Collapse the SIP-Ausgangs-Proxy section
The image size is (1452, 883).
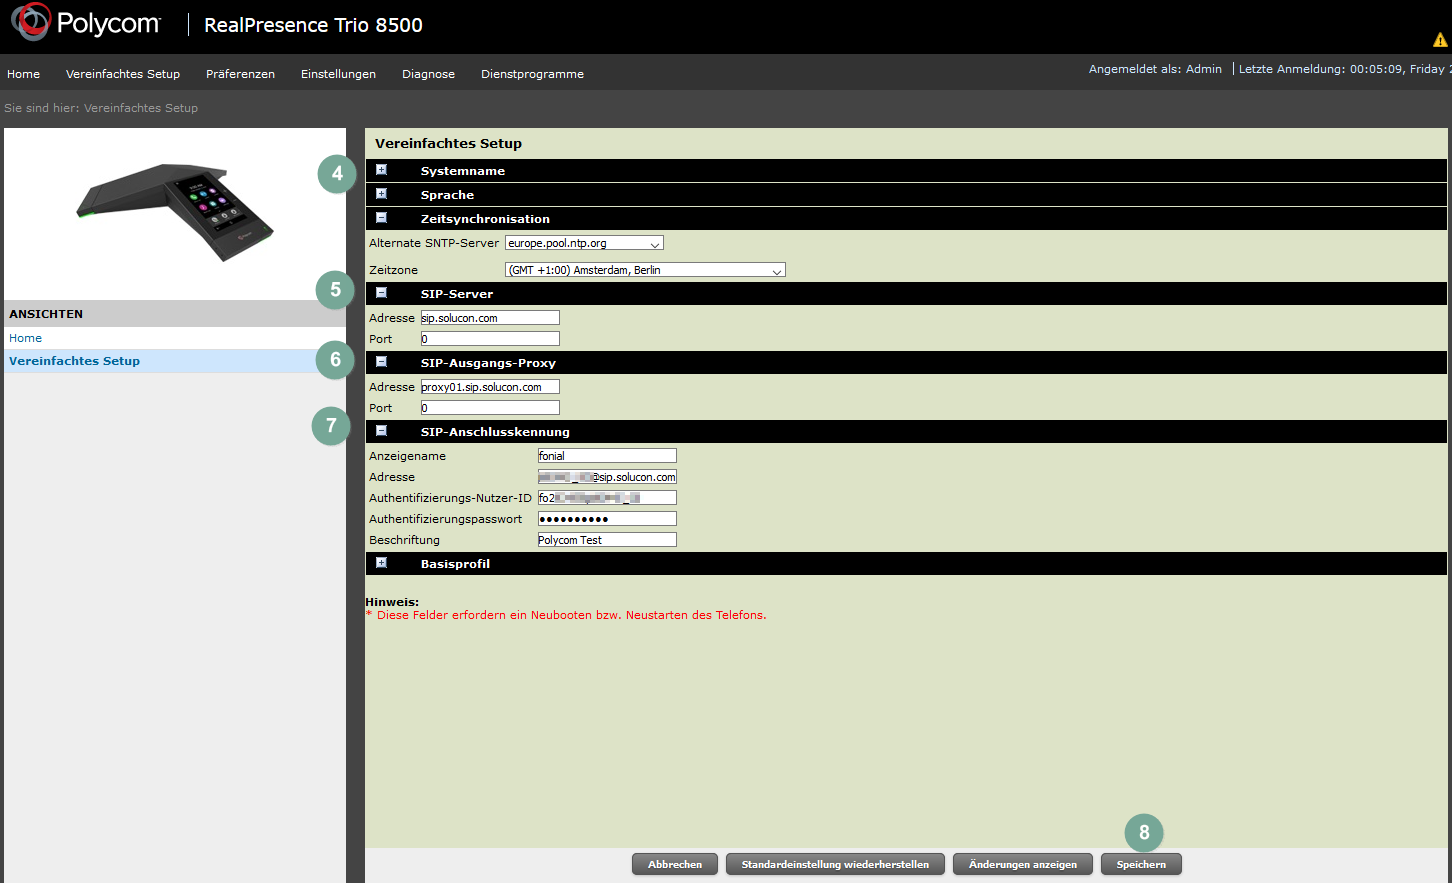[381, 362]
